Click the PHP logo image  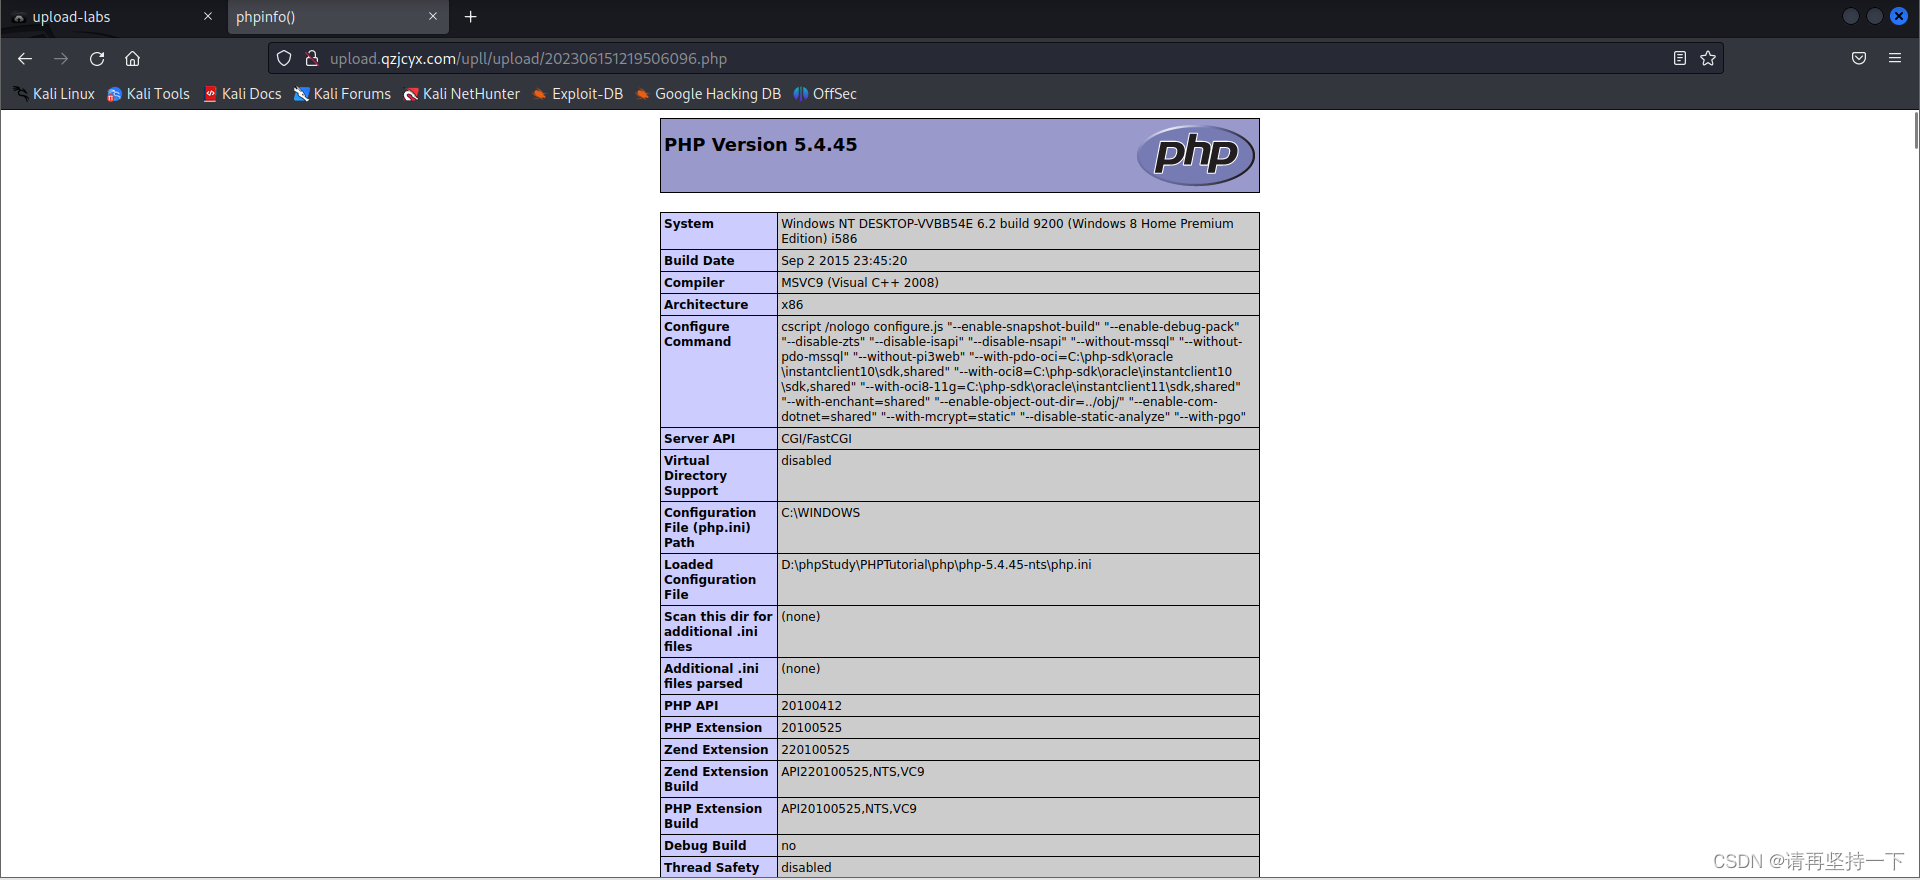point(1195,155)
